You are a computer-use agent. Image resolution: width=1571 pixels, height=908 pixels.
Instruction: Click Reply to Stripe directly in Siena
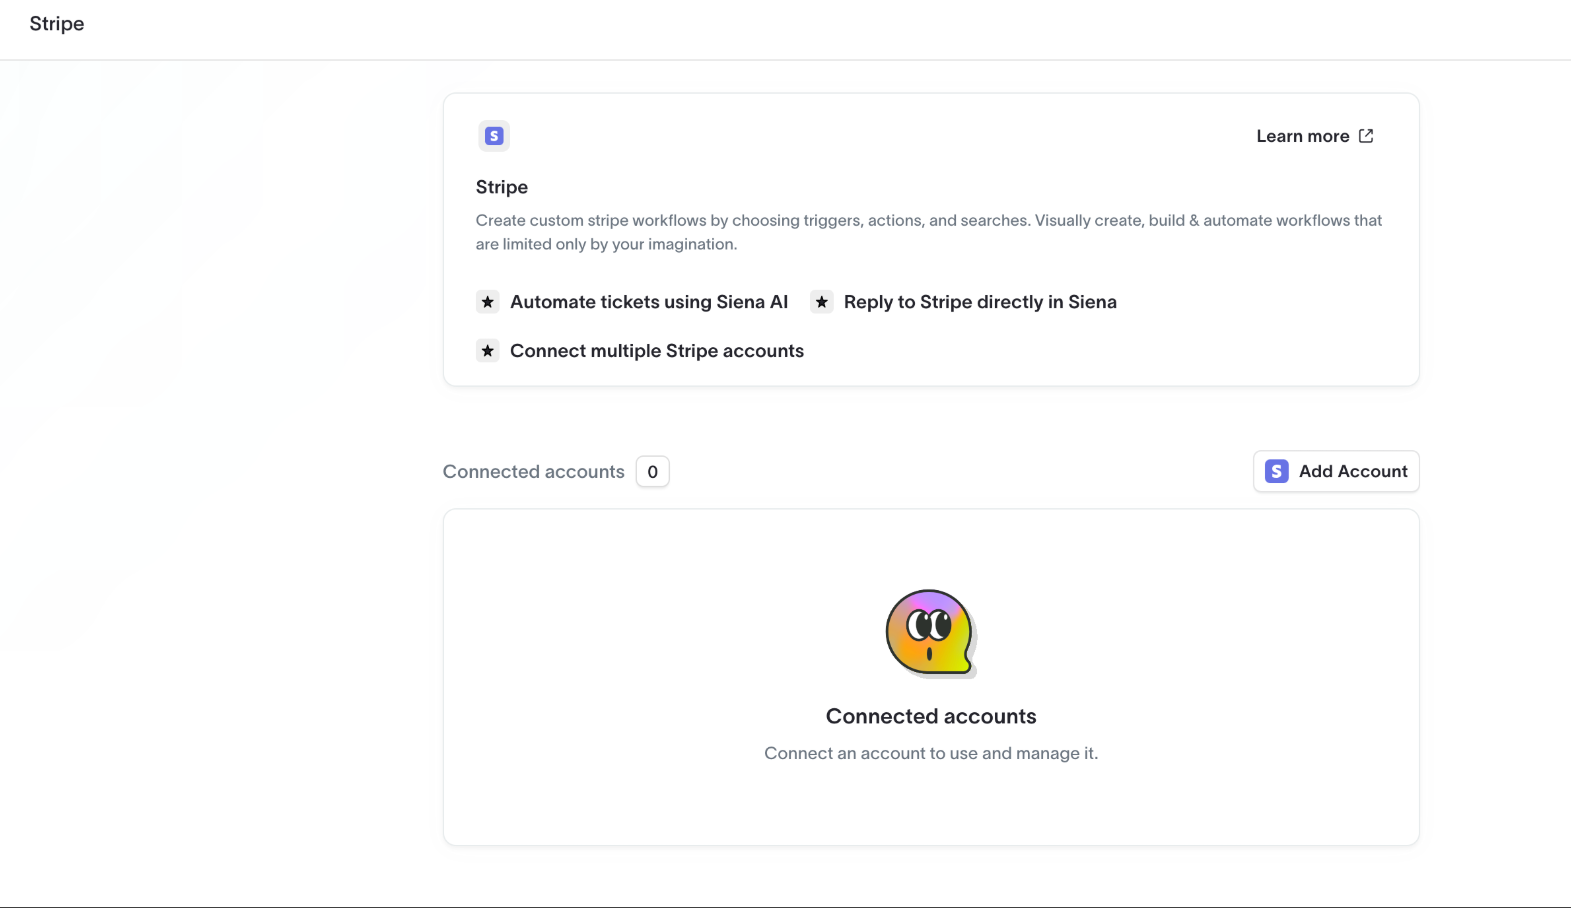point(980,302)
